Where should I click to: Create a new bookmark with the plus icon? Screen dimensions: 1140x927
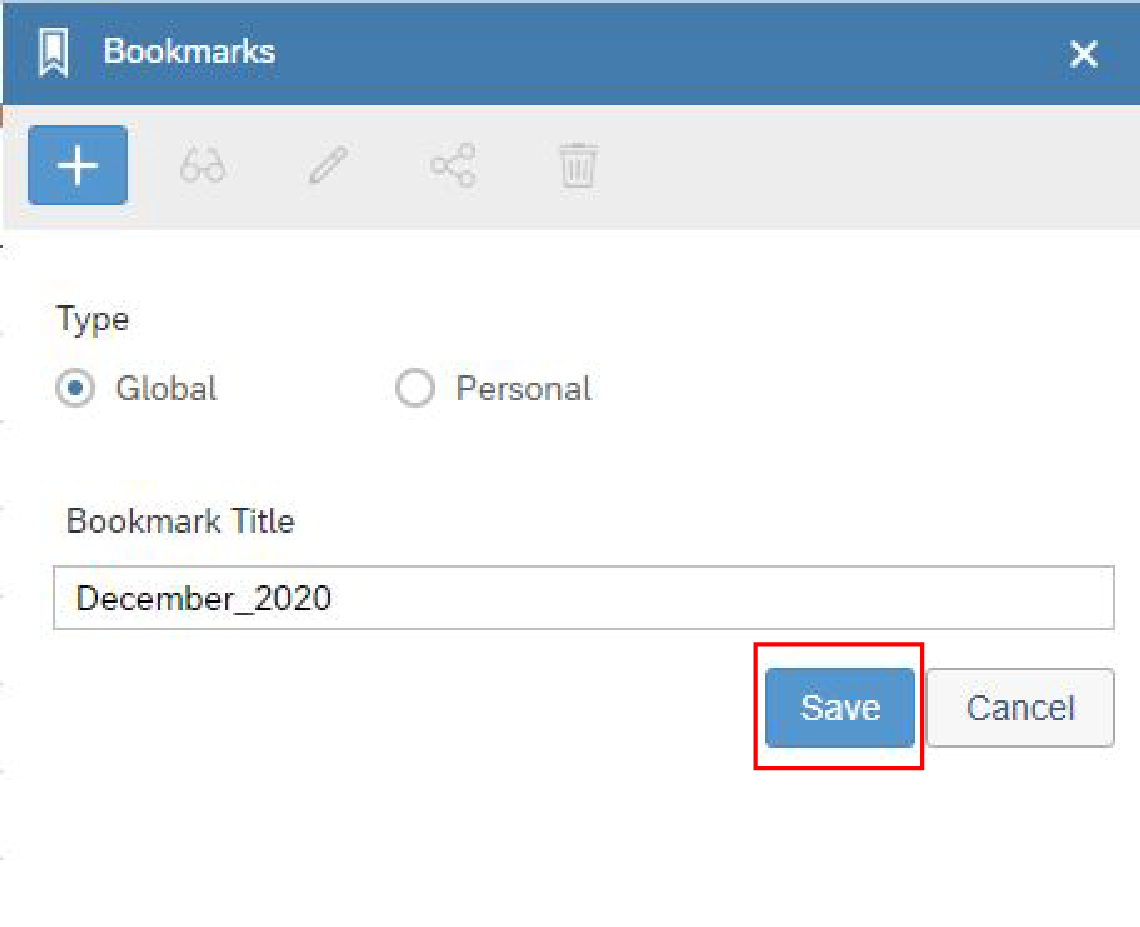[x=77, y=165]
